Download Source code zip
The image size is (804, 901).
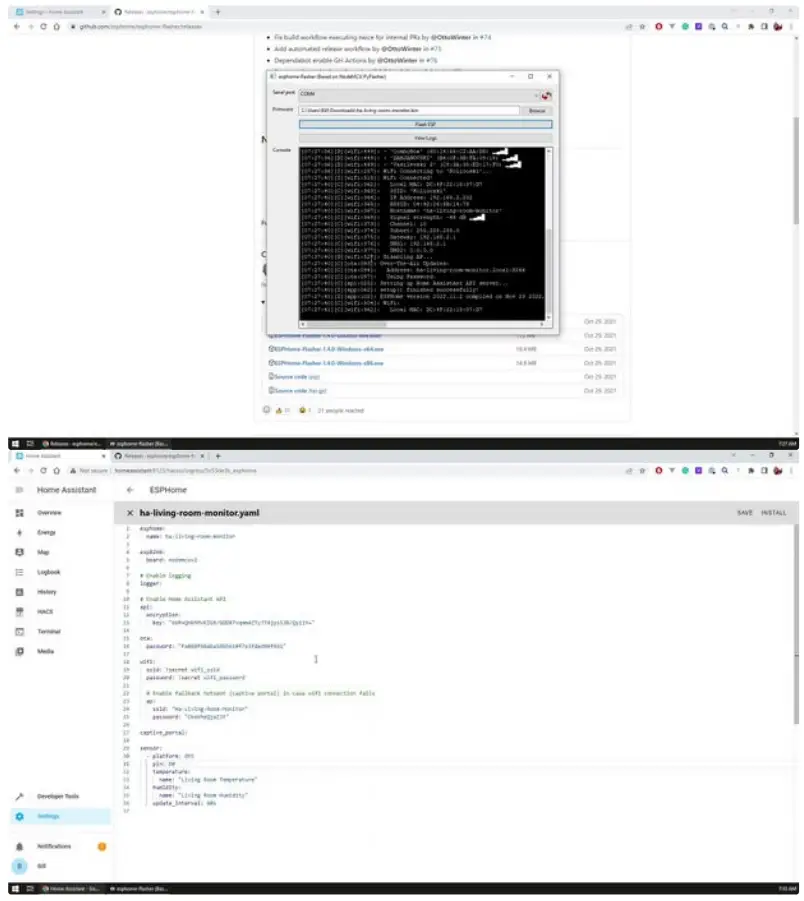click(297, 377)
